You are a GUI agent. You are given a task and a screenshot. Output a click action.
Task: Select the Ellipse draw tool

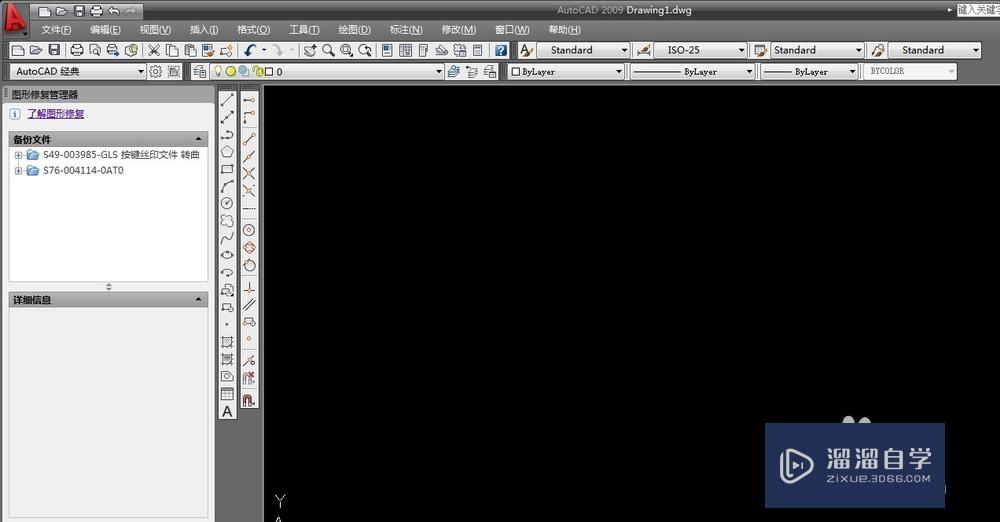pos(227,255)
